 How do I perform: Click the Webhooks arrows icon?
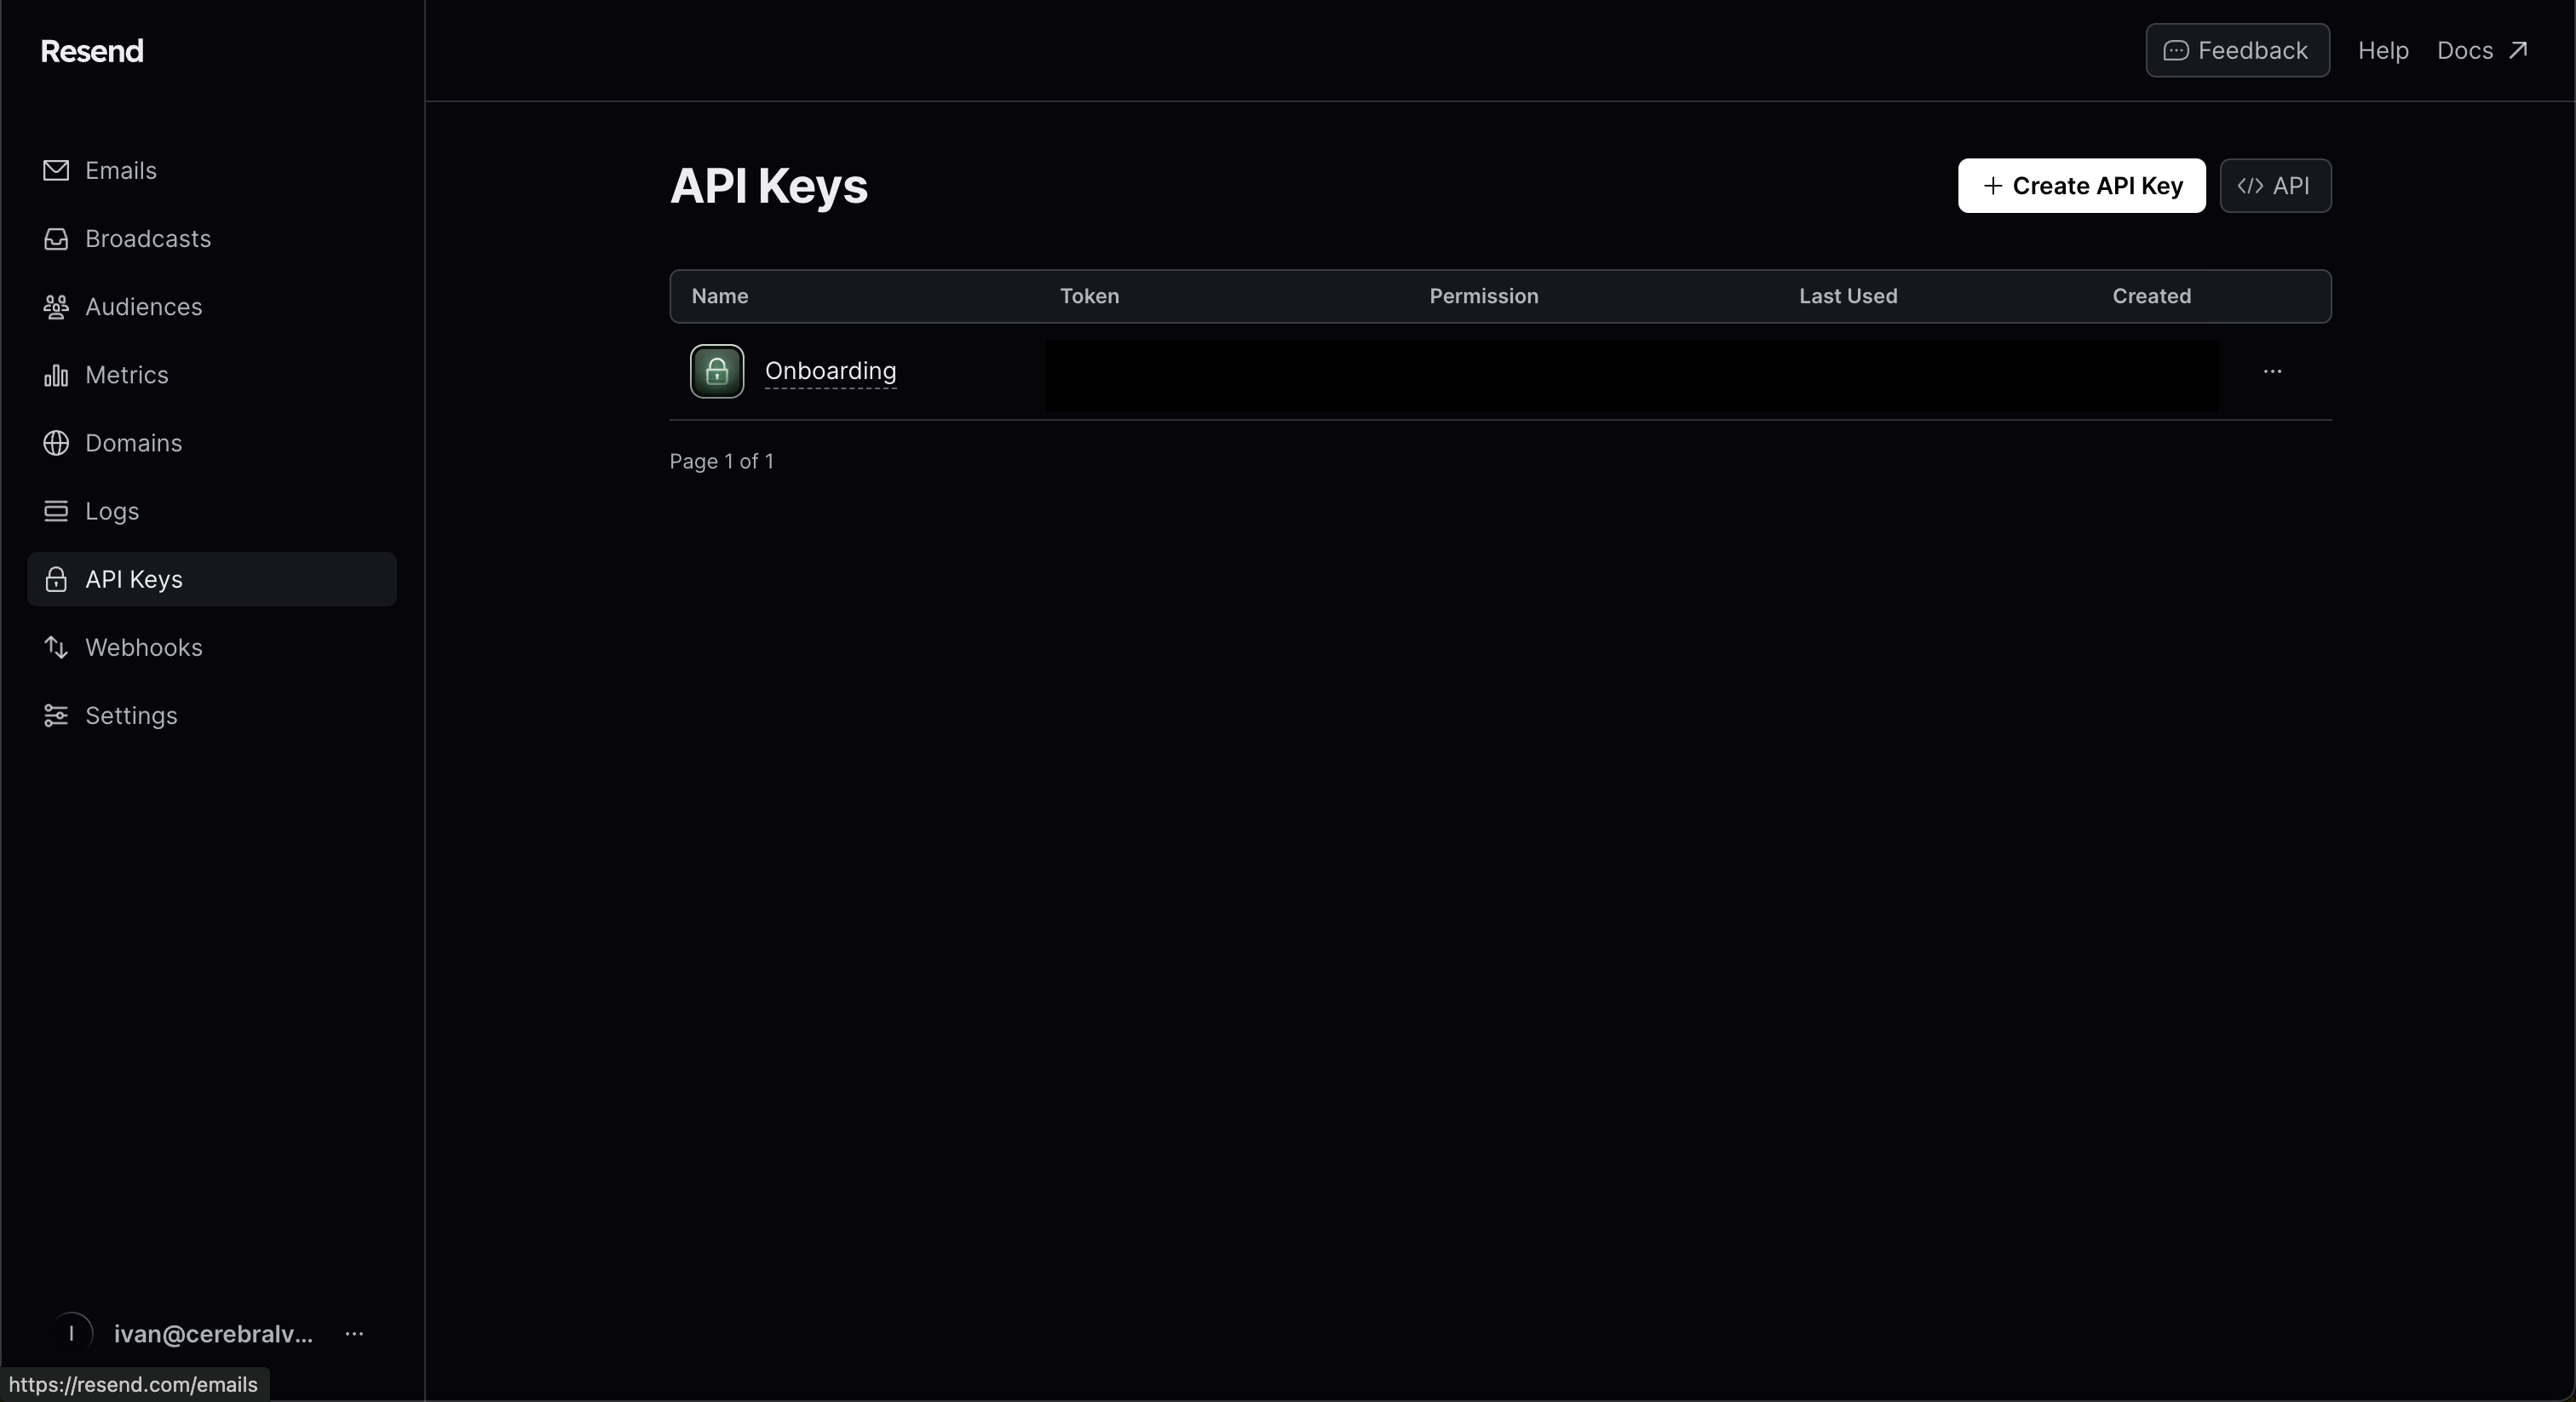pos(56,648)
